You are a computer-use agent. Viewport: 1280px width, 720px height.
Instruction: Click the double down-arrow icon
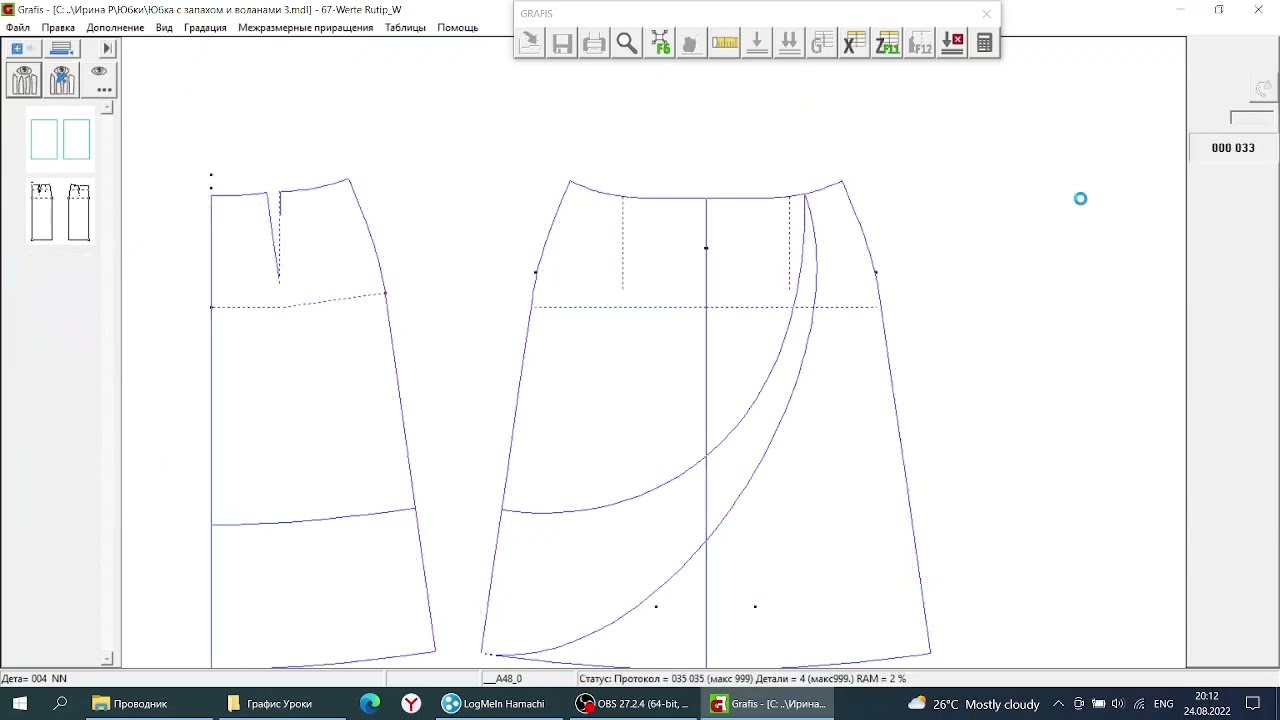click(x=789, y=43)
